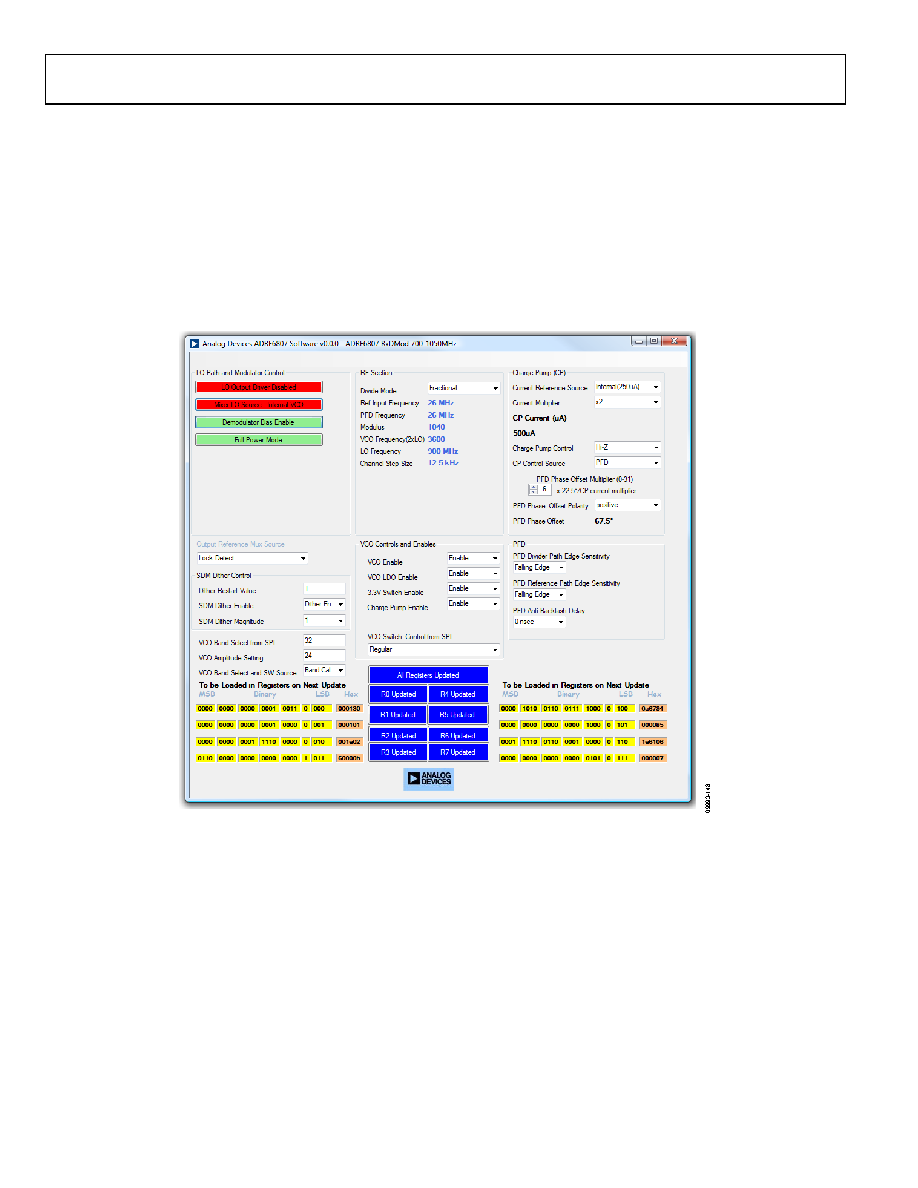Click the R7 Updated button
This screenshot has width=918, height=1188.
coord(458,752)
